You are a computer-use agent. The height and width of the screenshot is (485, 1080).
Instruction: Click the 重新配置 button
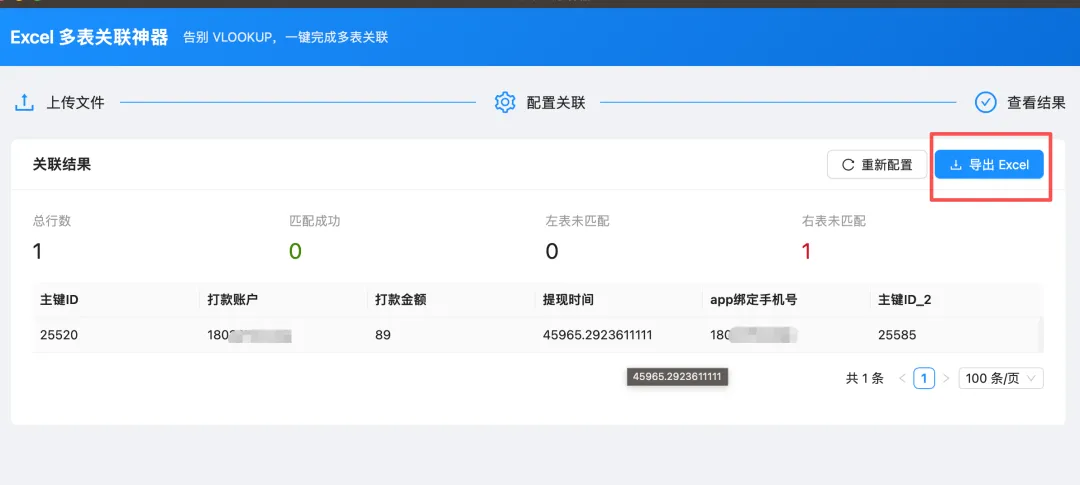(877, 165)
